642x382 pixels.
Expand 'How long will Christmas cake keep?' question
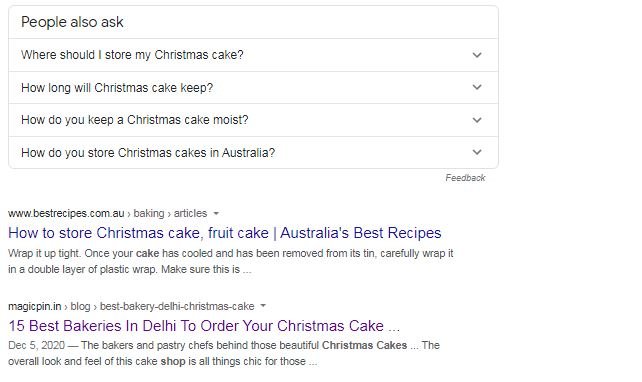253,88
